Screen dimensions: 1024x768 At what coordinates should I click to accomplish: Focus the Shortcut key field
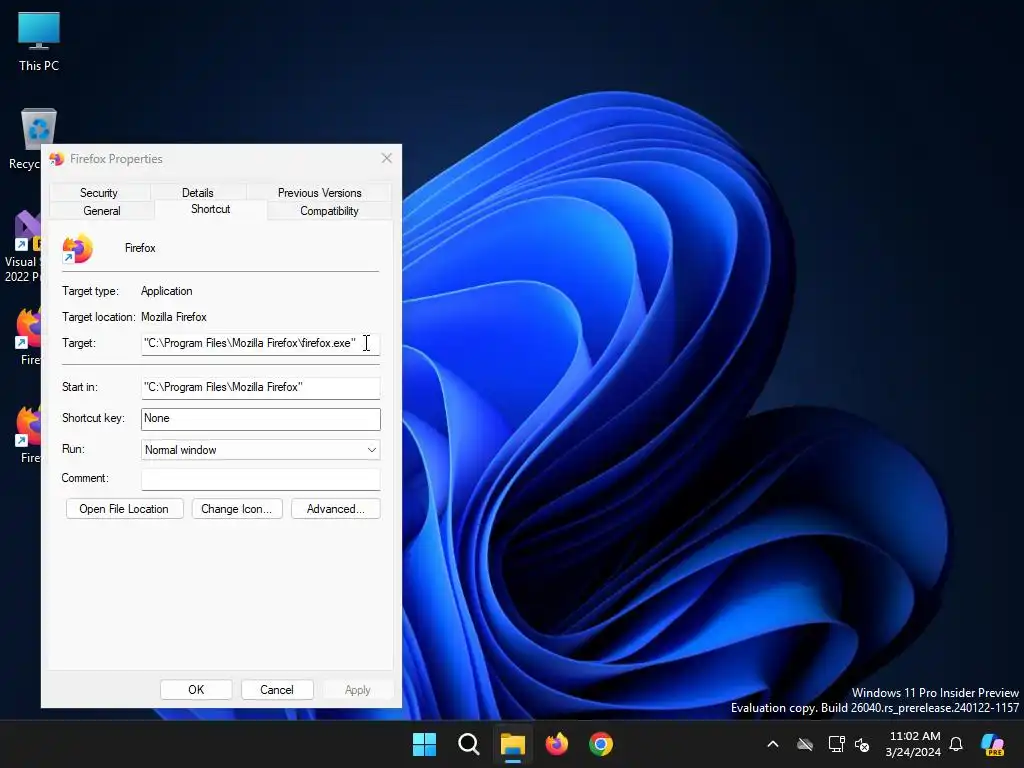pyautogui.click(x=261, y=419)
